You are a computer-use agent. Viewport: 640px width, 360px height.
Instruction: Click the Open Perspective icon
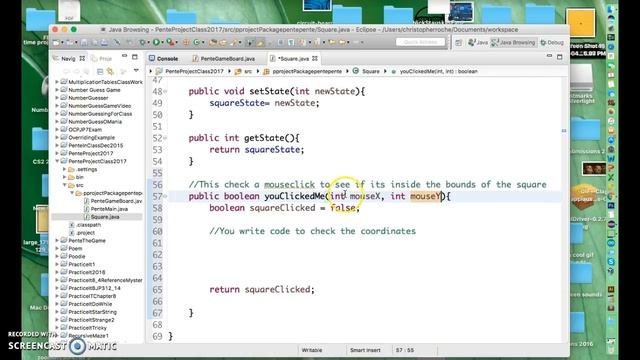tap(458, 42)
